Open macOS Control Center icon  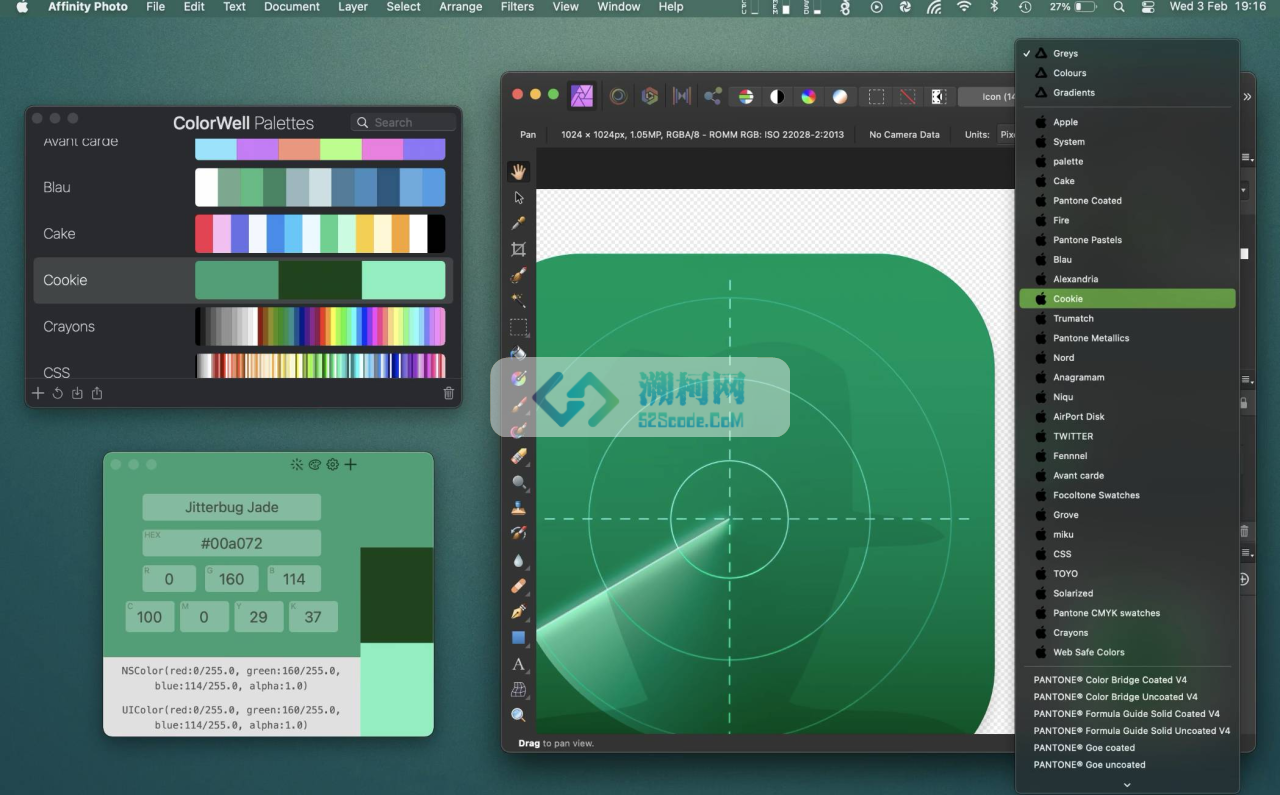[1147, 7]
